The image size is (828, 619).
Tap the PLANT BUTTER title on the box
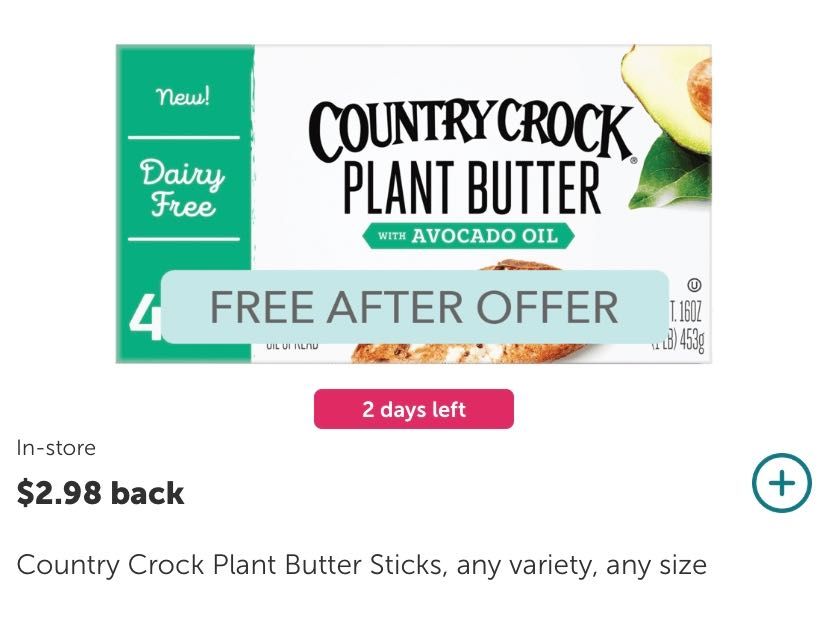pos(472,188)
